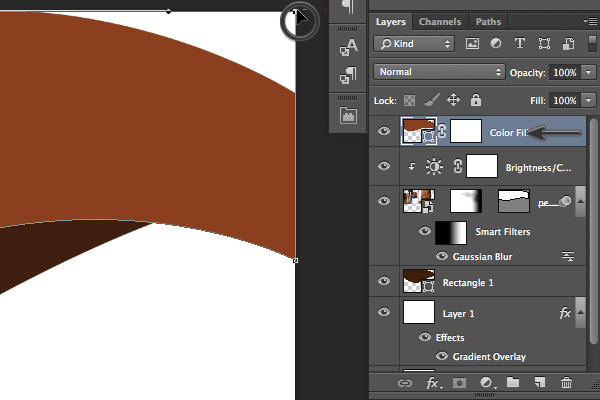The width and height of the screenshot is (600, 400).
Task: Filter layers by shape layer icon
Action: tap(544, 44)
